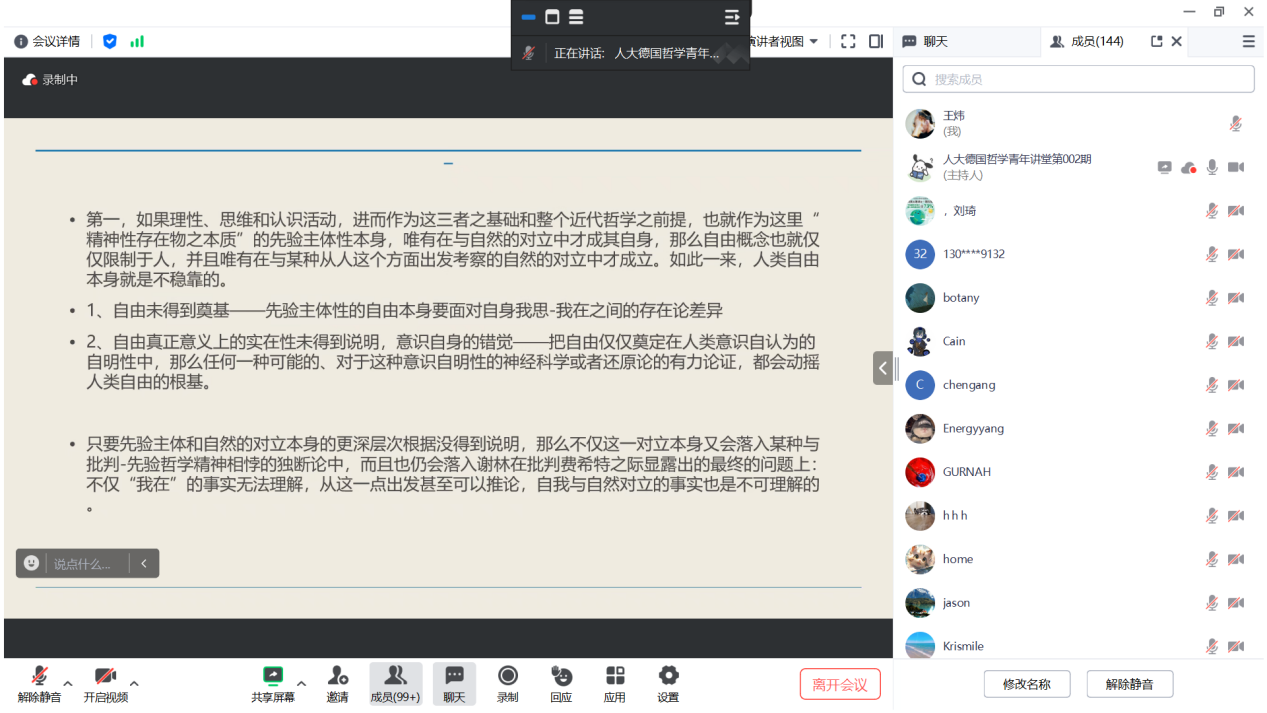1267x713 pixels.
Task: Check the green network signal icon
Action: click(x=137, y=41)
